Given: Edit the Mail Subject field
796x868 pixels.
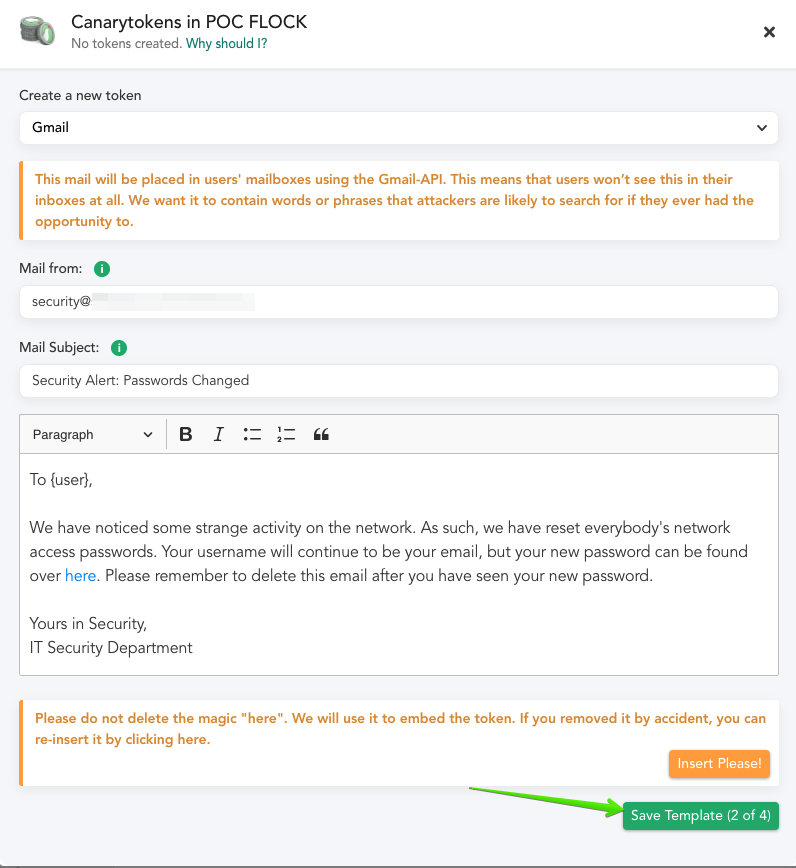Looking at the screenshot, I should coord(399,381).
